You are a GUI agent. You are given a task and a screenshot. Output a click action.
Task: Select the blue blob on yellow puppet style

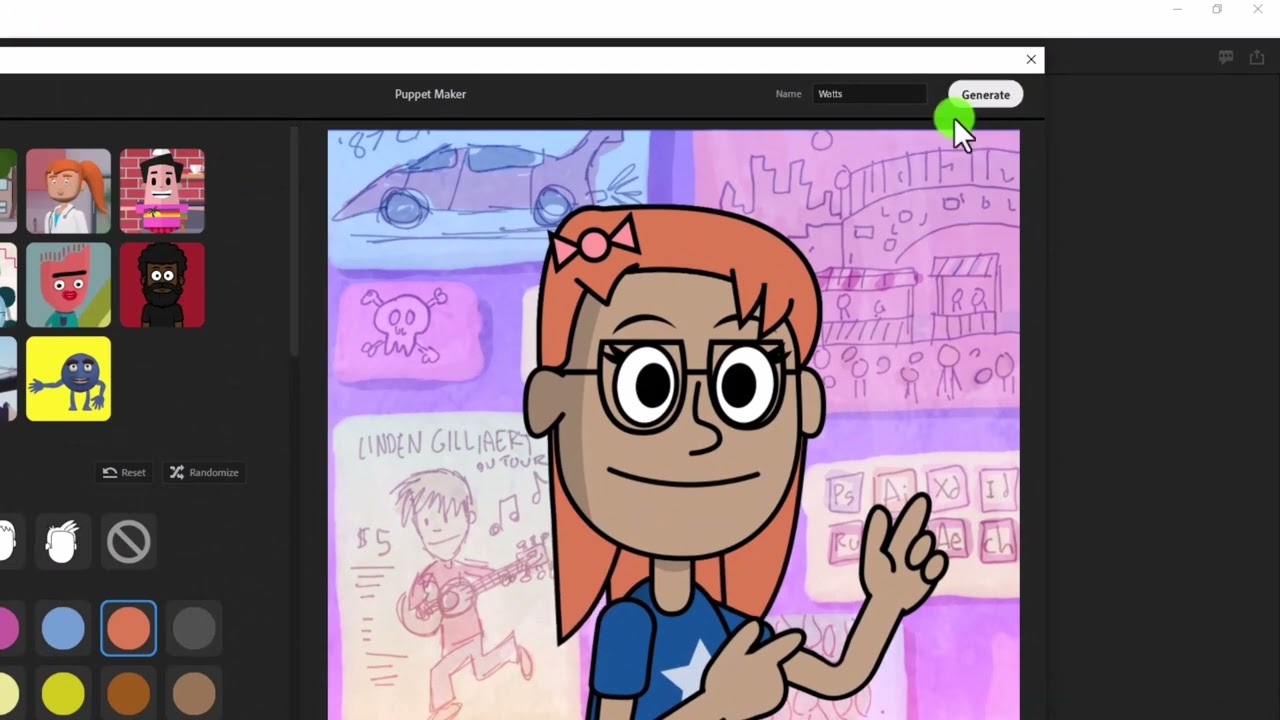tap(68, 379)
